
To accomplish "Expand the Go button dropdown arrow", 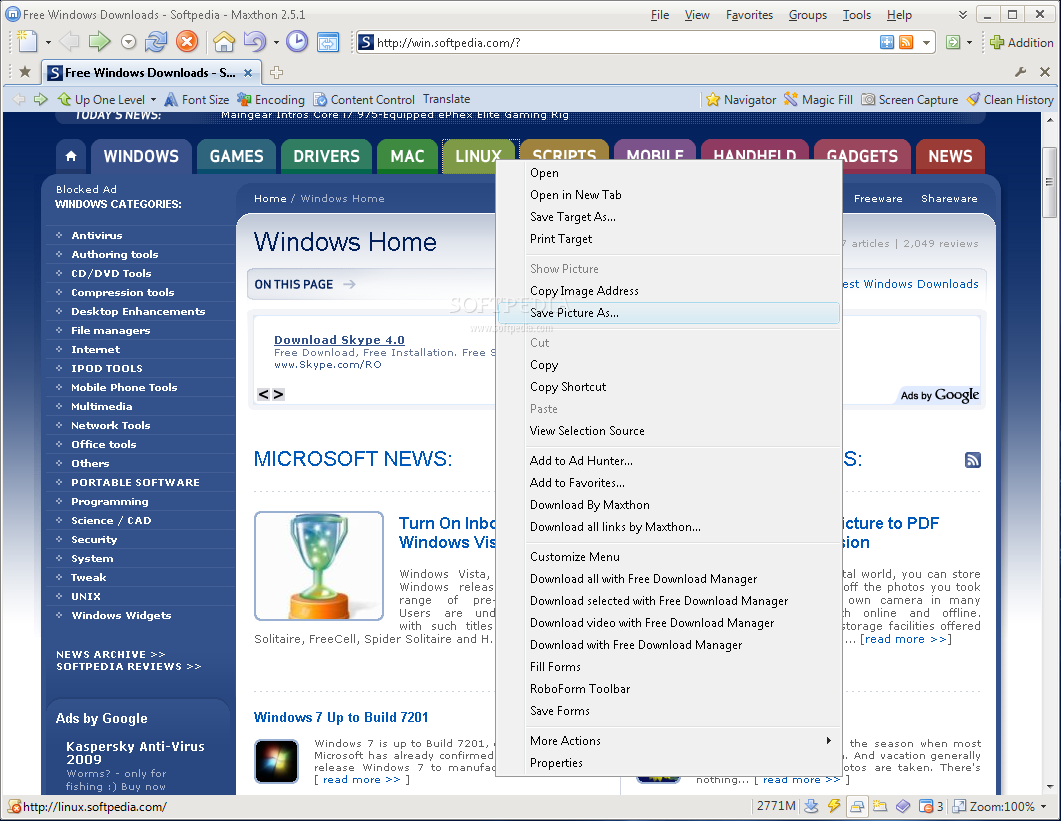I will (969, 43).
